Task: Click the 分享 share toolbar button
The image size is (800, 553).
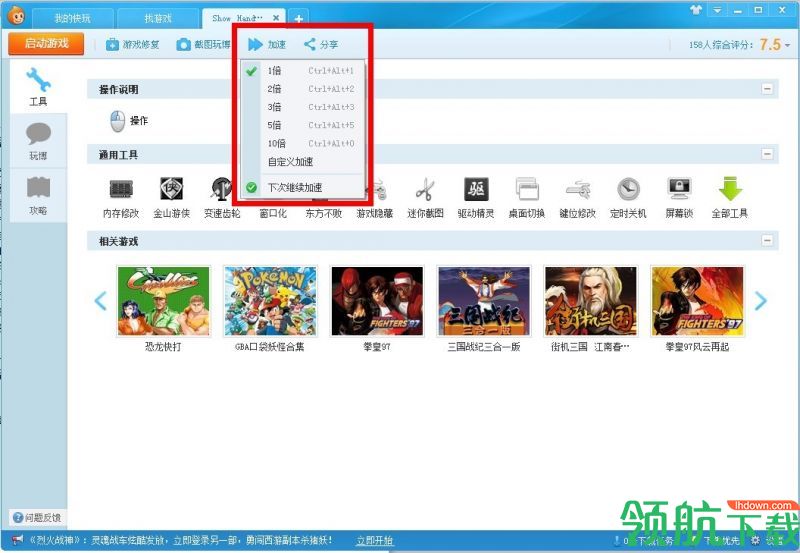Action: pyautogui.click(x=321, y=45)
